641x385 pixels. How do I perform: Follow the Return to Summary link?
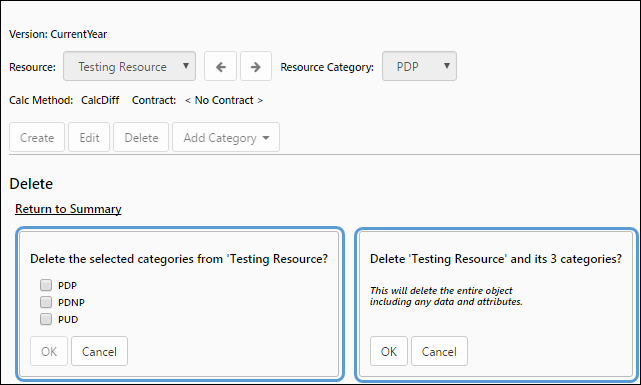pyautogui.click(x=68, y=209)
